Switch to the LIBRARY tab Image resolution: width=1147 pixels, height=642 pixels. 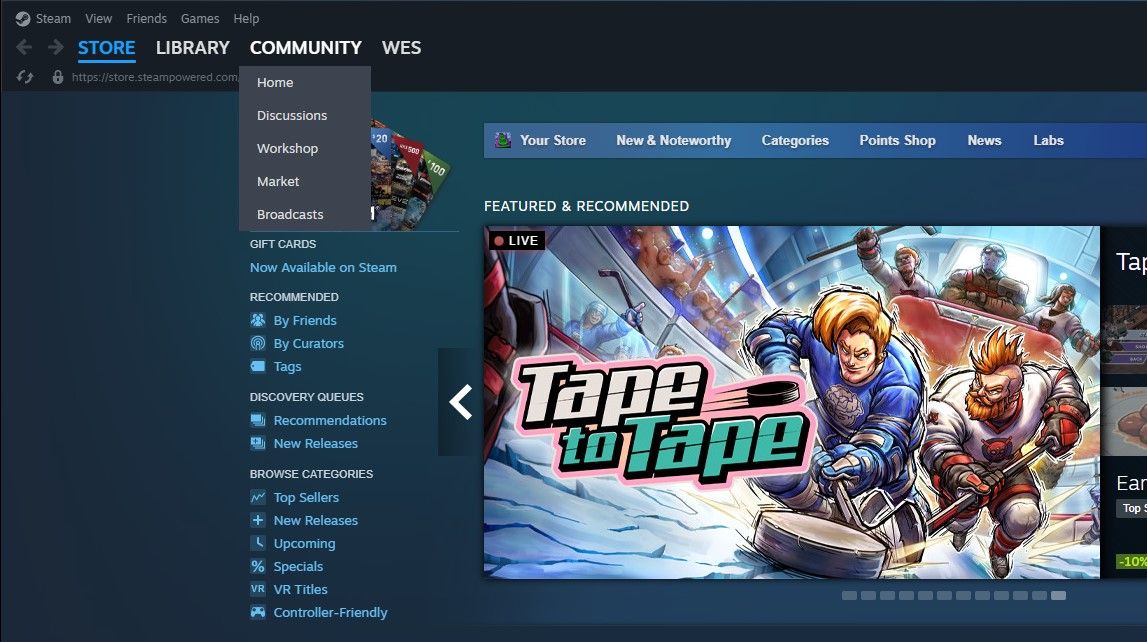[x=192, y=48]
